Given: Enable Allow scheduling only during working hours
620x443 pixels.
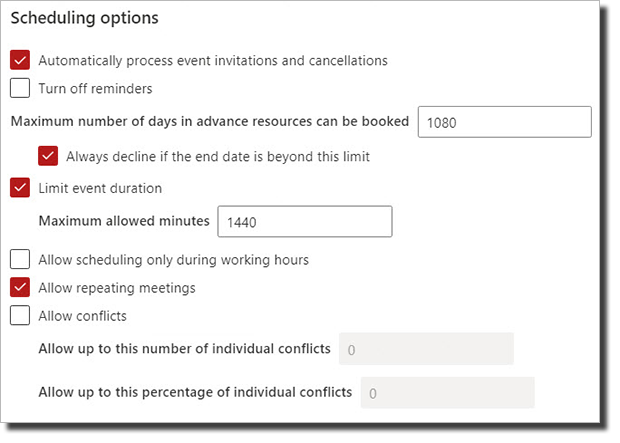Looking at the screenshot, I should pyautogui.click(x=20, y=259).
